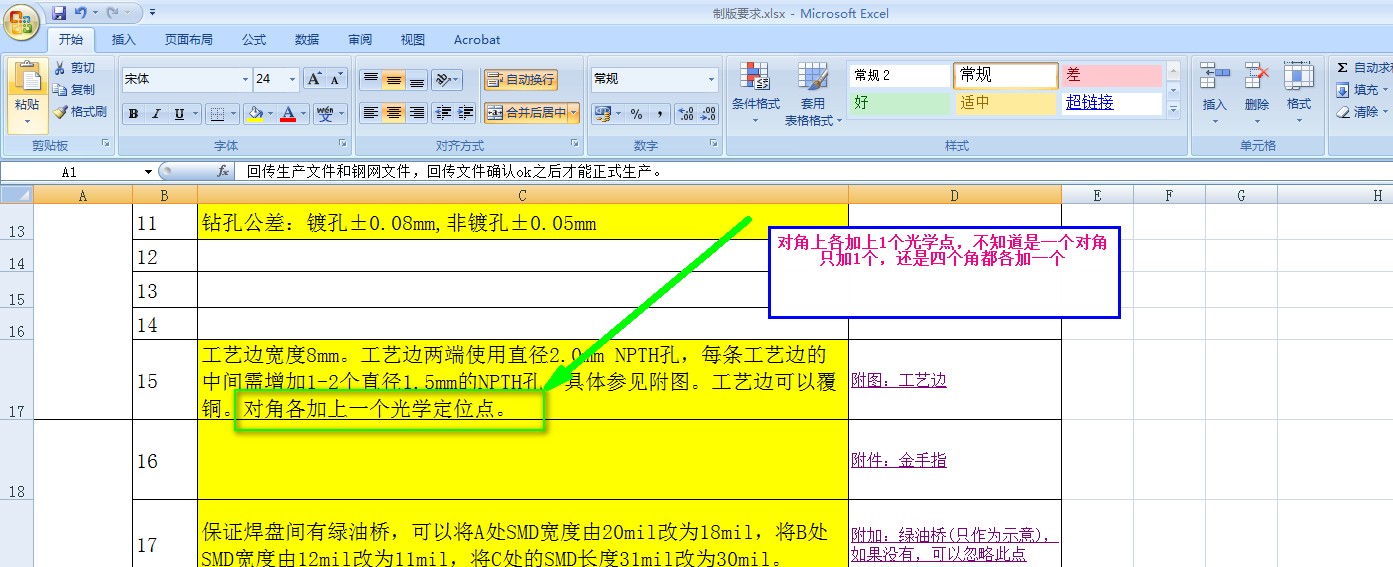Image resolution: width=1393 pixels, height=567 pixels.
Task: Click the 自动求和 AutoSum button
Action: pyautogui.click(x=1364, y=67)
